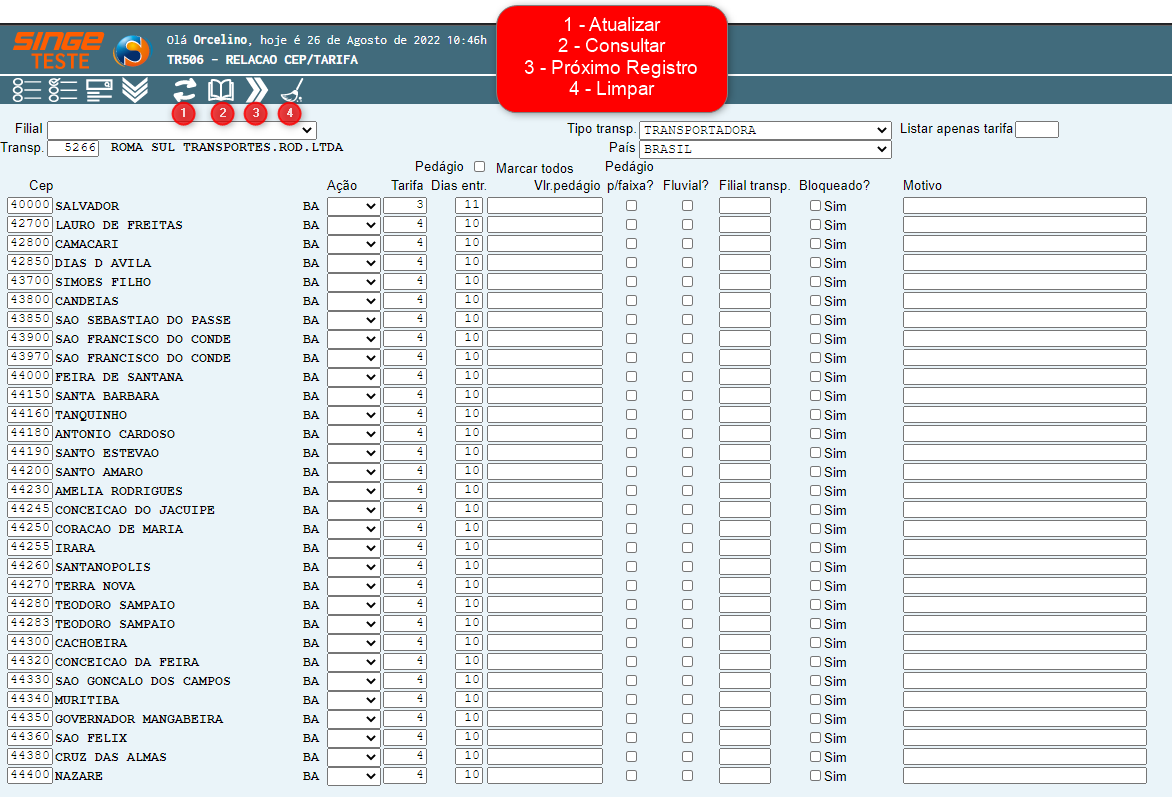This screenshot has width=1172, height=797.
Task: Open the checklist menu icon in toolbar
Action: [63, 90]
